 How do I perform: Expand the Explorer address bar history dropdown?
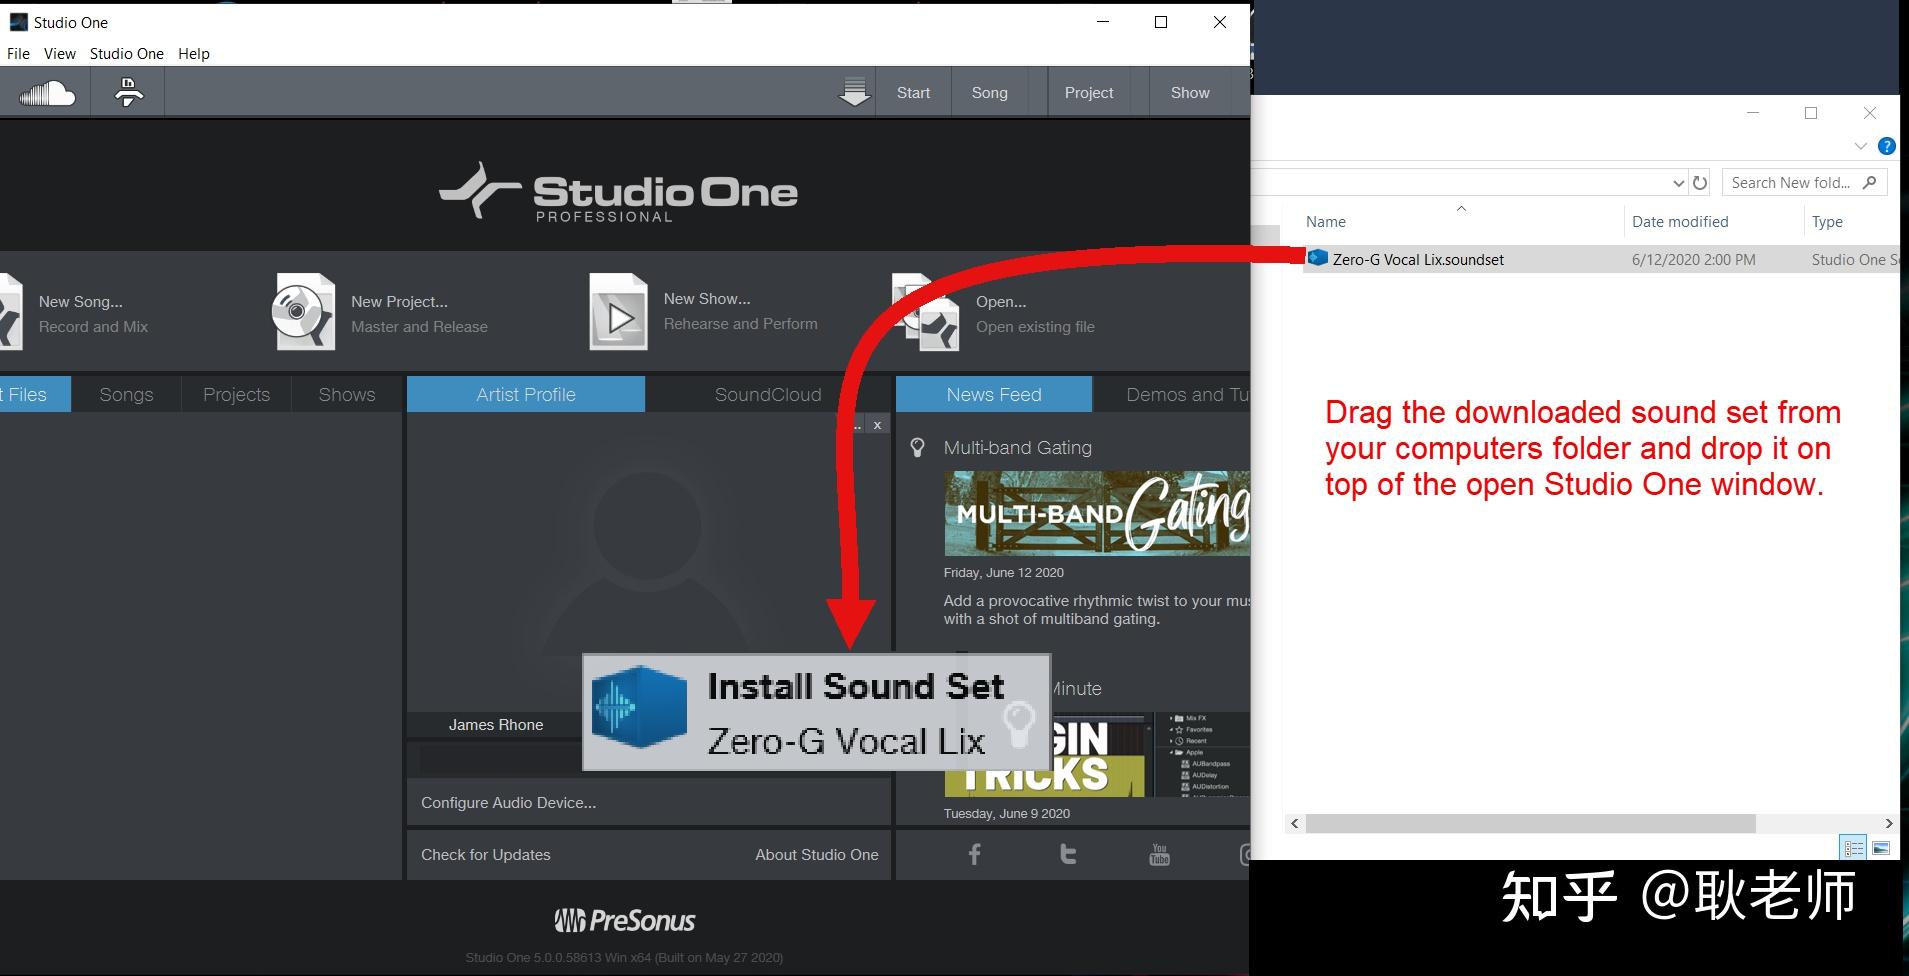pyautogui.click(x=1678, y=183)
